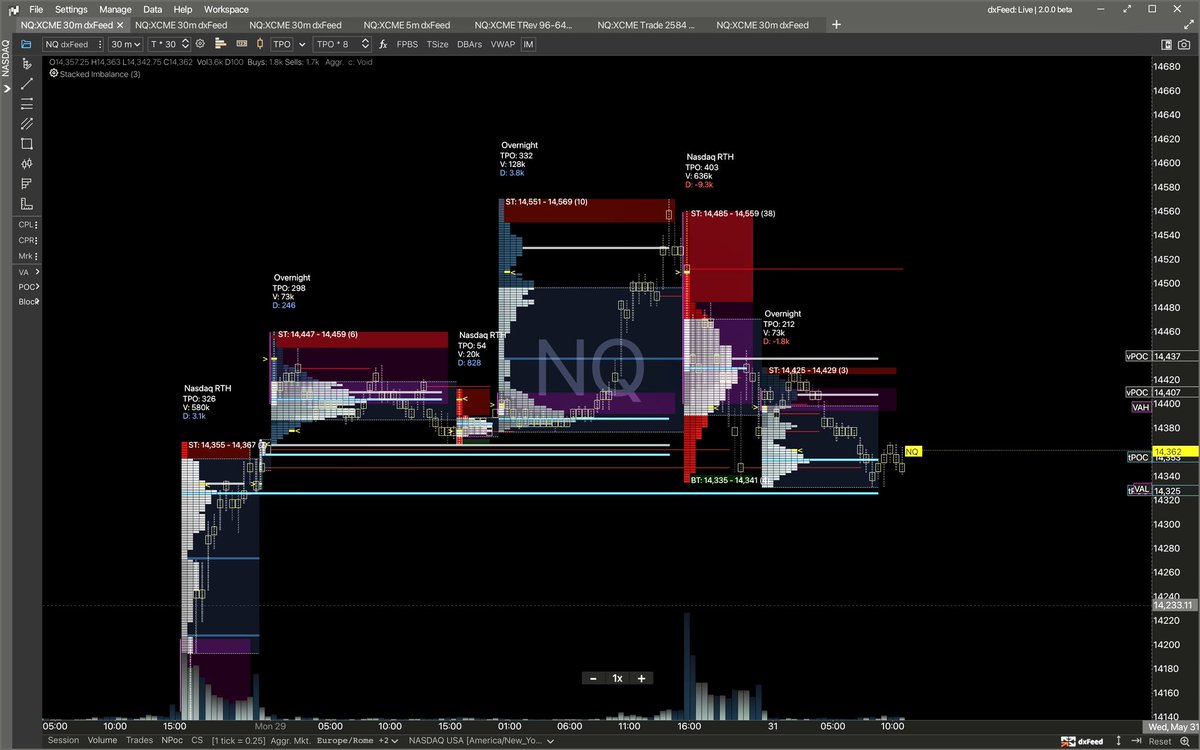The height and width of the screenshot is (750, 1200).
Task: Select the trend line drawing tool
Action: point(27,84)
